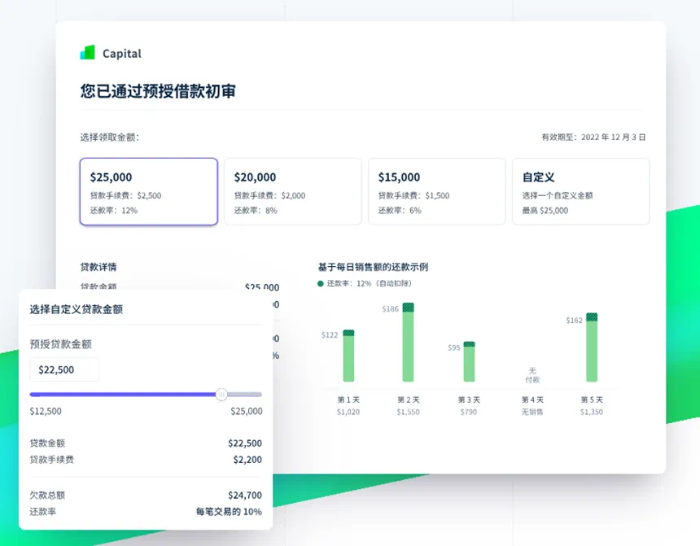This screenshot has width=700, height=546.
Task: Click the 还款率: 6% text in $15,000 card
Action: [x=400, y=210]
